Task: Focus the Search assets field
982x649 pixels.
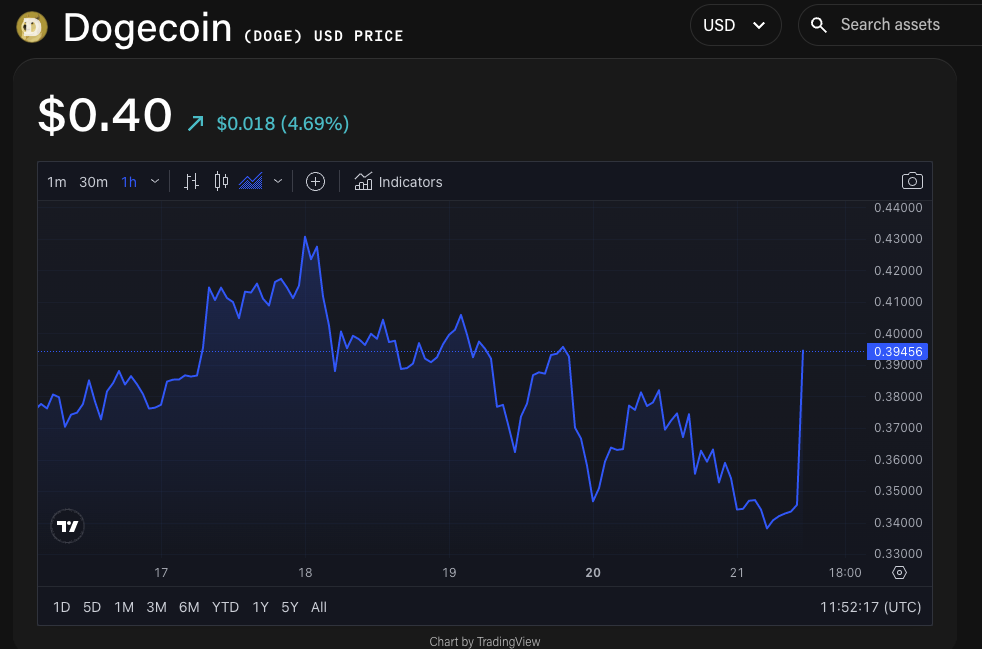Action: [900, 25]
